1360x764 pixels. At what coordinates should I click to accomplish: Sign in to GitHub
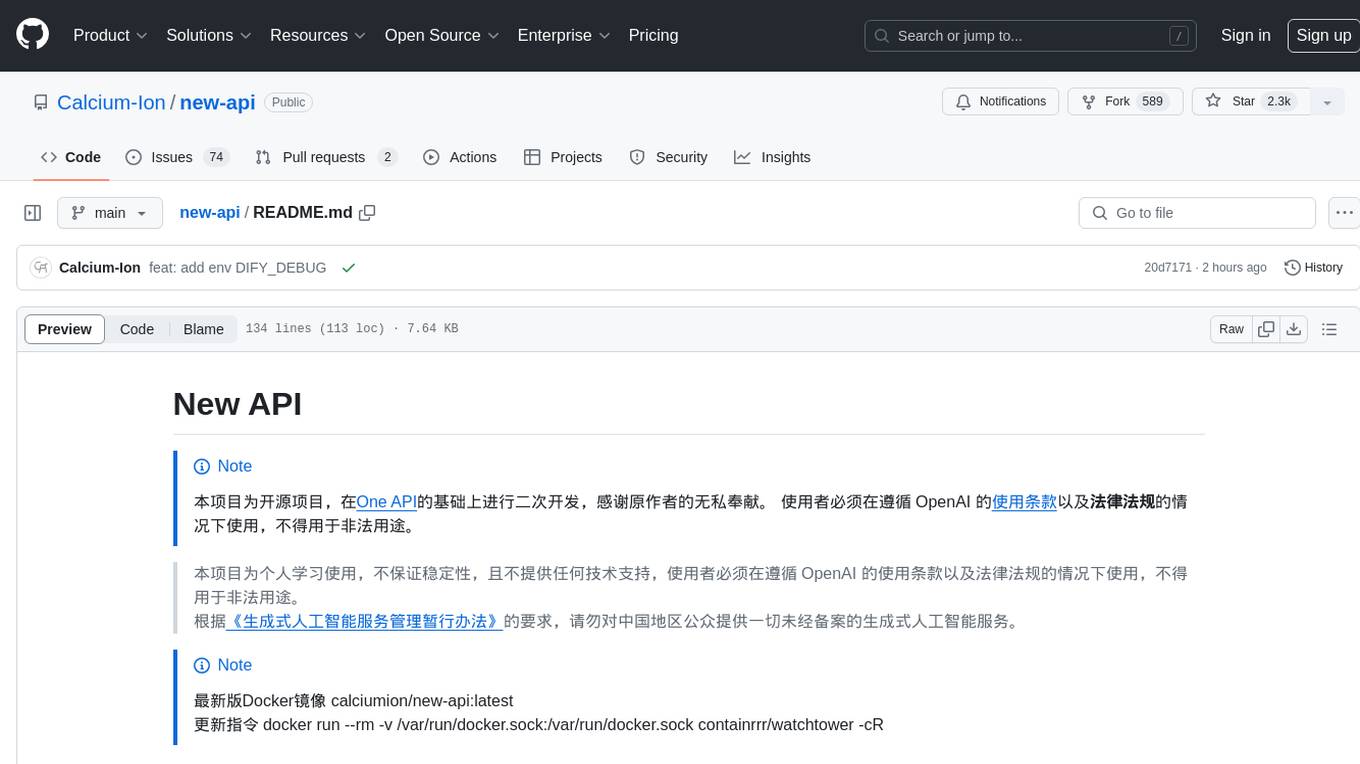coord(1245,35)
